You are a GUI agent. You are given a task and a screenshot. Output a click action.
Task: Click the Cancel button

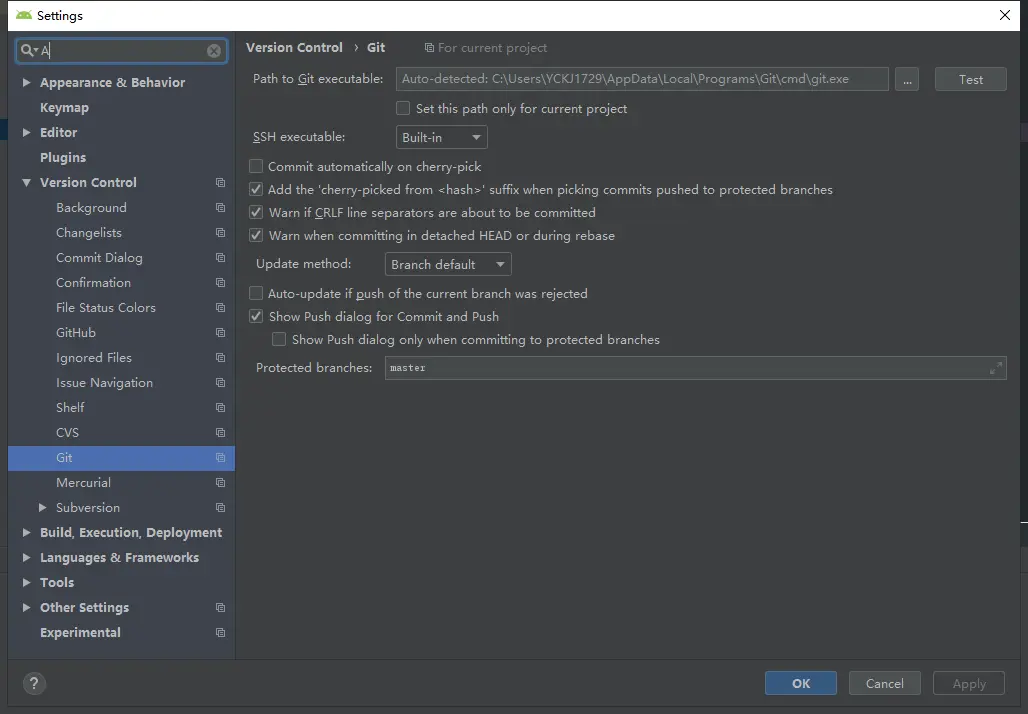884,683
